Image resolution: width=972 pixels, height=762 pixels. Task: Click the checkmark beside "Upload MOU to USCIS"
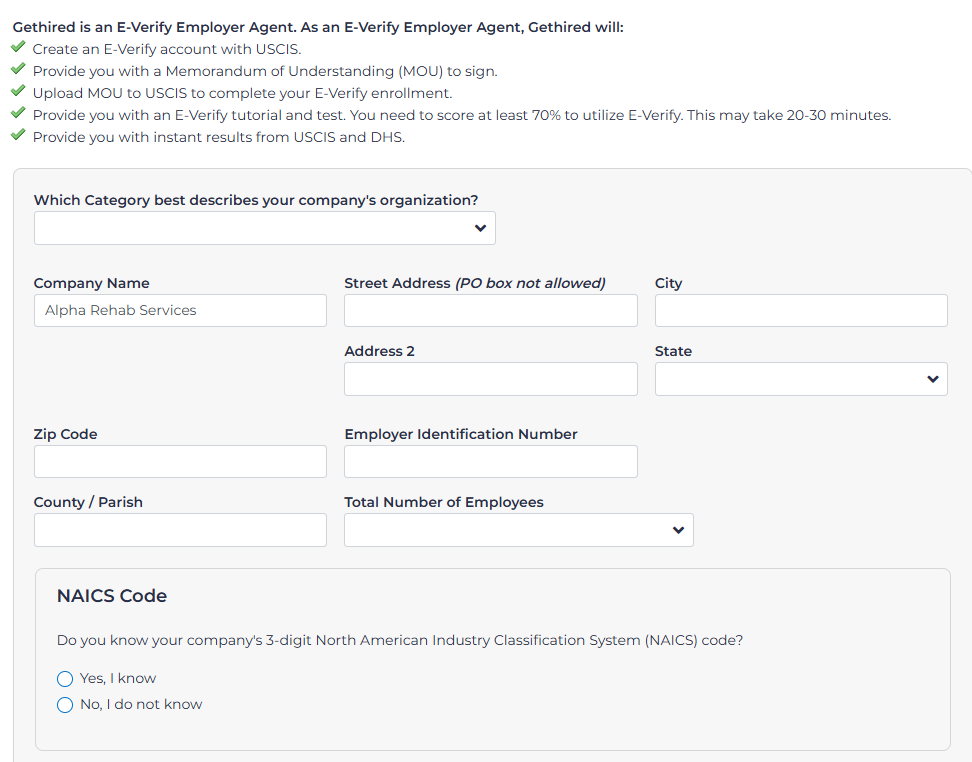point(17,90)
